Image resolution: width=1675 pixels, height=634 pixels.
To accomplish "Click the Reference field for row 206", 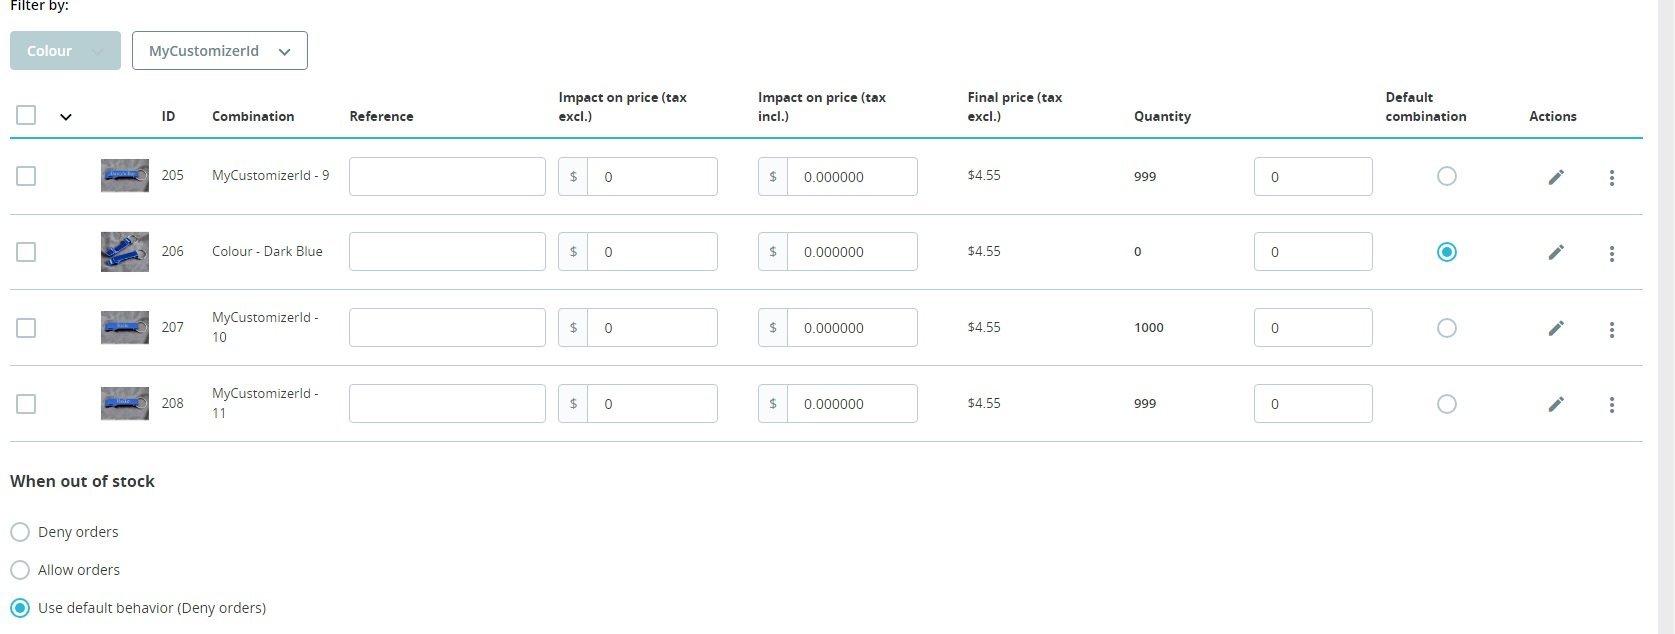I will (447, 252).
